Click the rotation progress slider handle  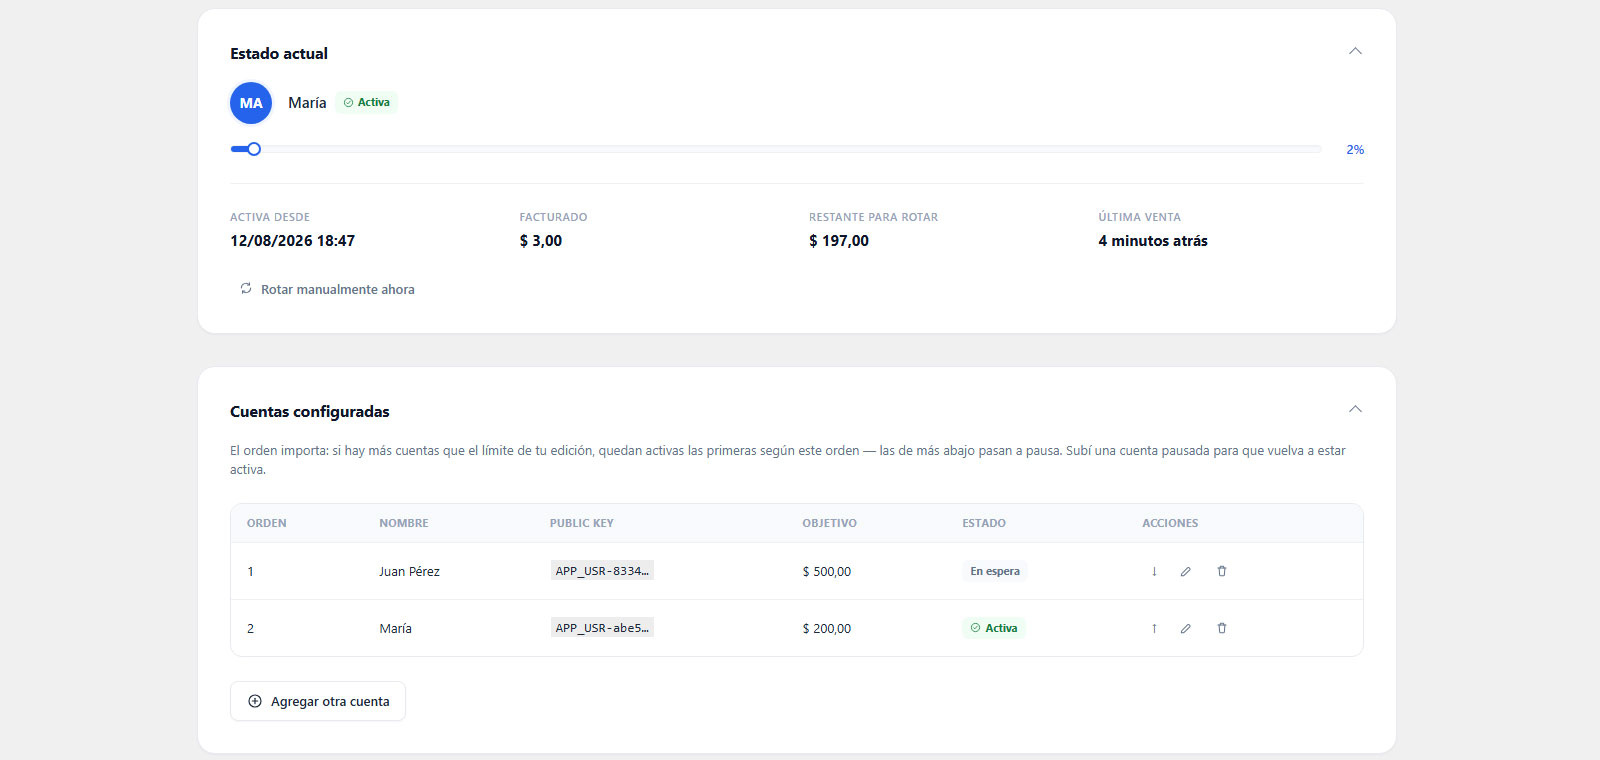point(254,149)
